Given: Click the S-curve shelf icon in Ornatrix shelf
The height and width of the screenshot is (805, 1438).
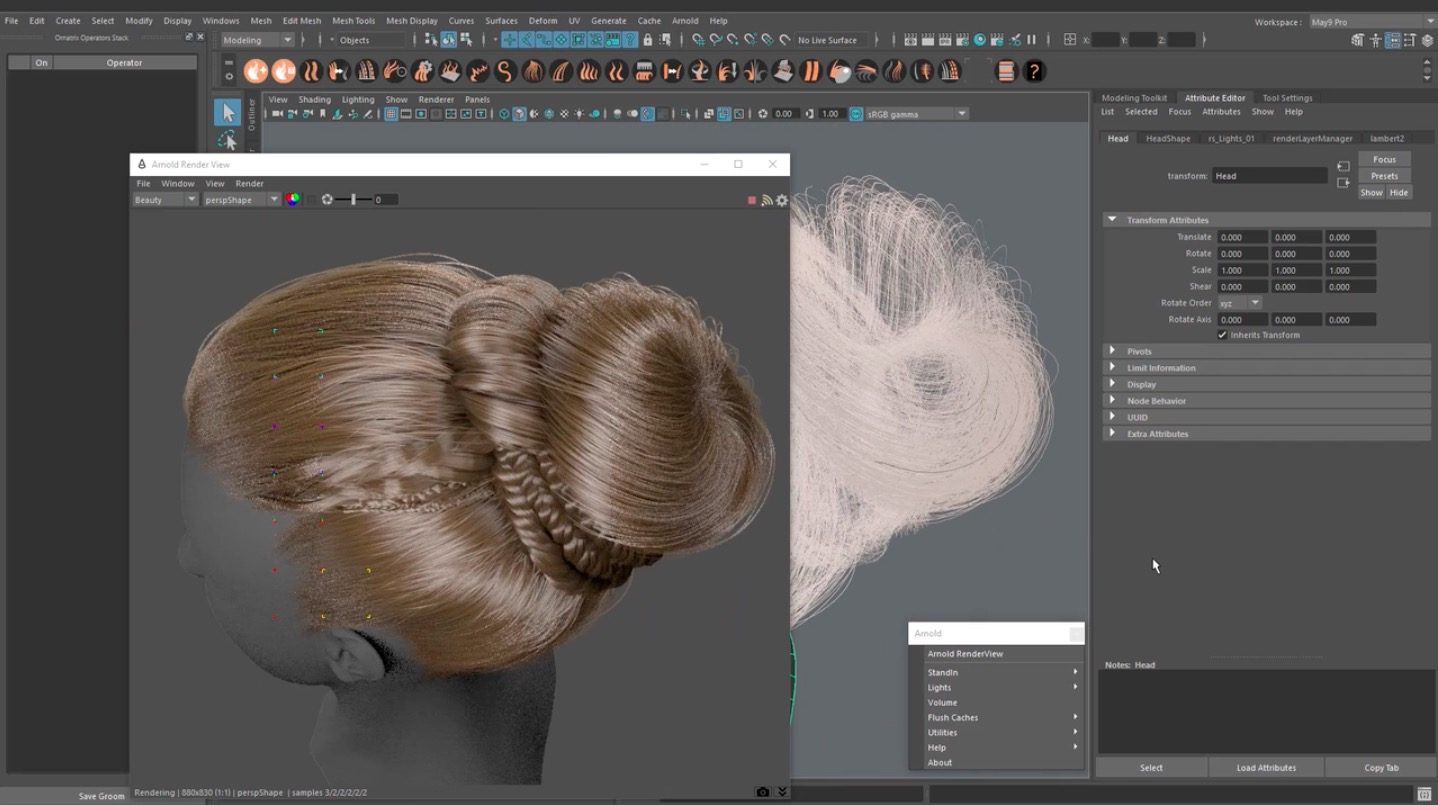Looking at the screenshot, I should [505, 71].
